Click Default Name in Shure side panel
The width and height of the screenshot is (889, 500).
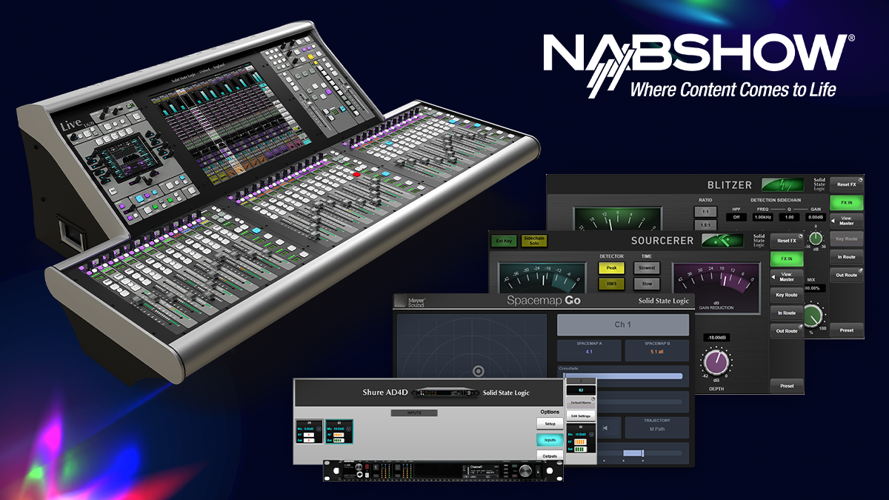tap(581, 402)
